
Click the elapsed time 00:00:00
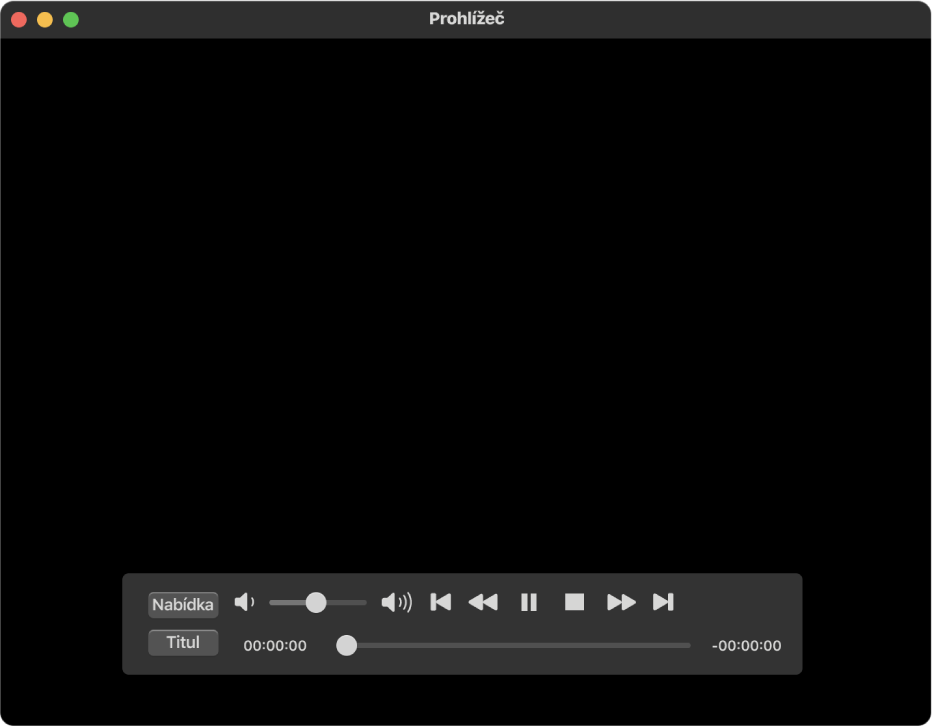[x=275, y=646]
